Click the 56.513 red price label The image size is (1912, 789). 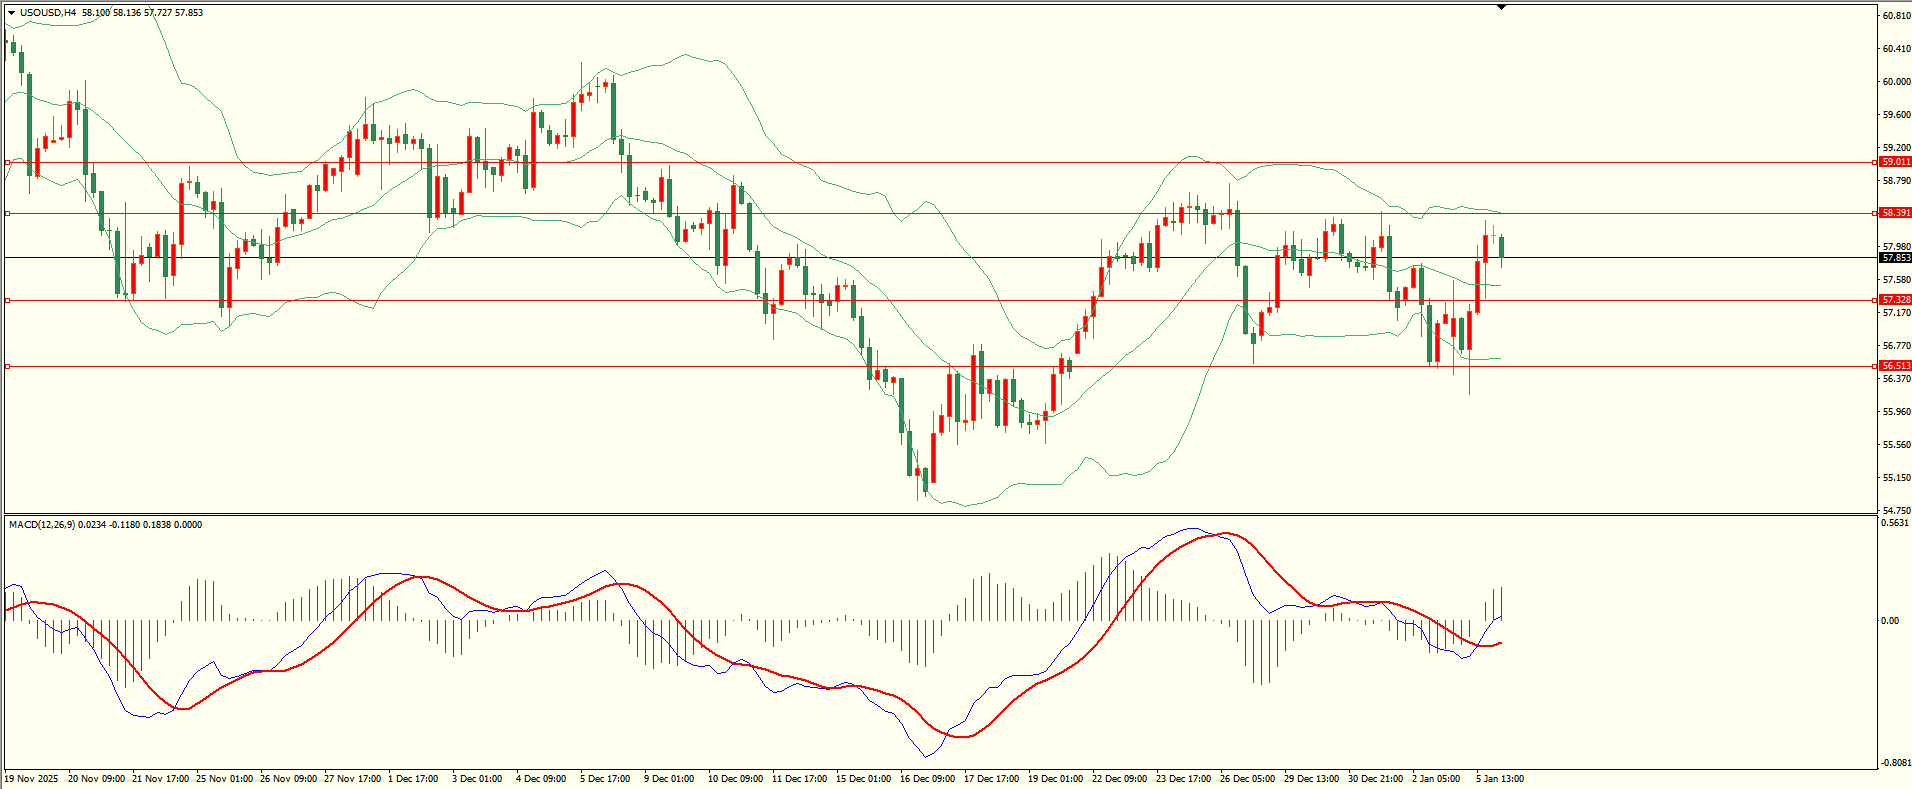pos(1895,366)
